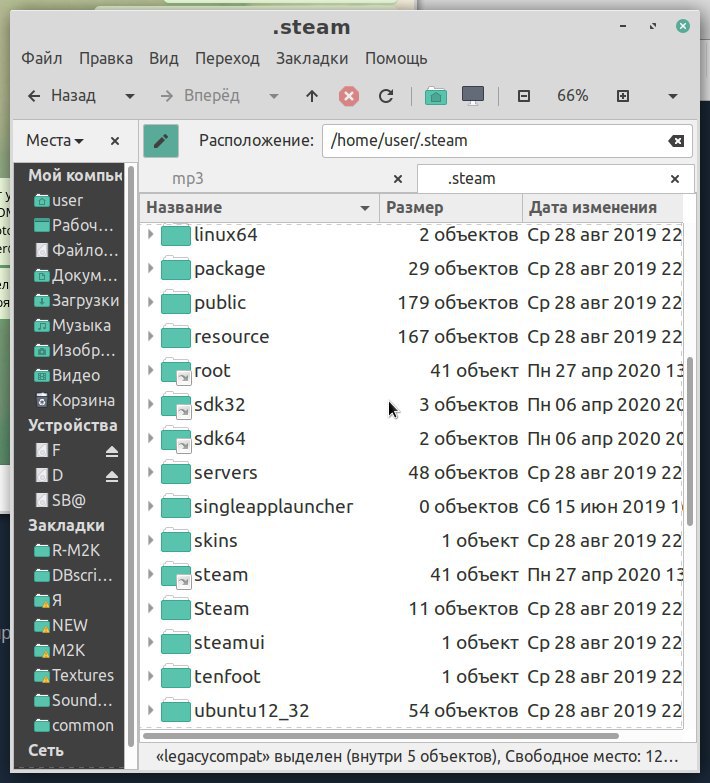Open the Вперёд history dropdown
The image size is (710, 783).
point(274,96)
